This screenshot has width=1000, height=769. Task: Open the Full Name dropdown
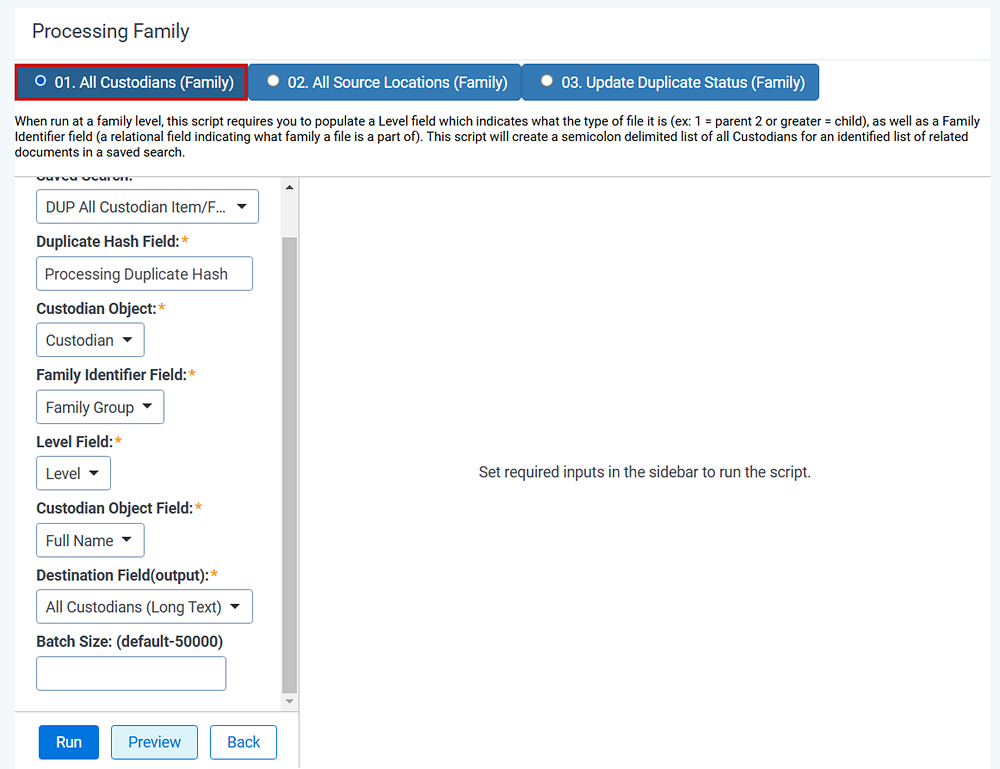(x=90, y=540)
